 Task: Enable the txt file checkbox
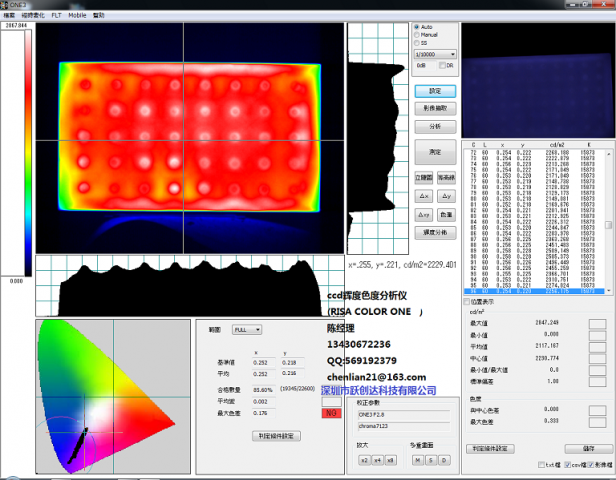point(542,465)
